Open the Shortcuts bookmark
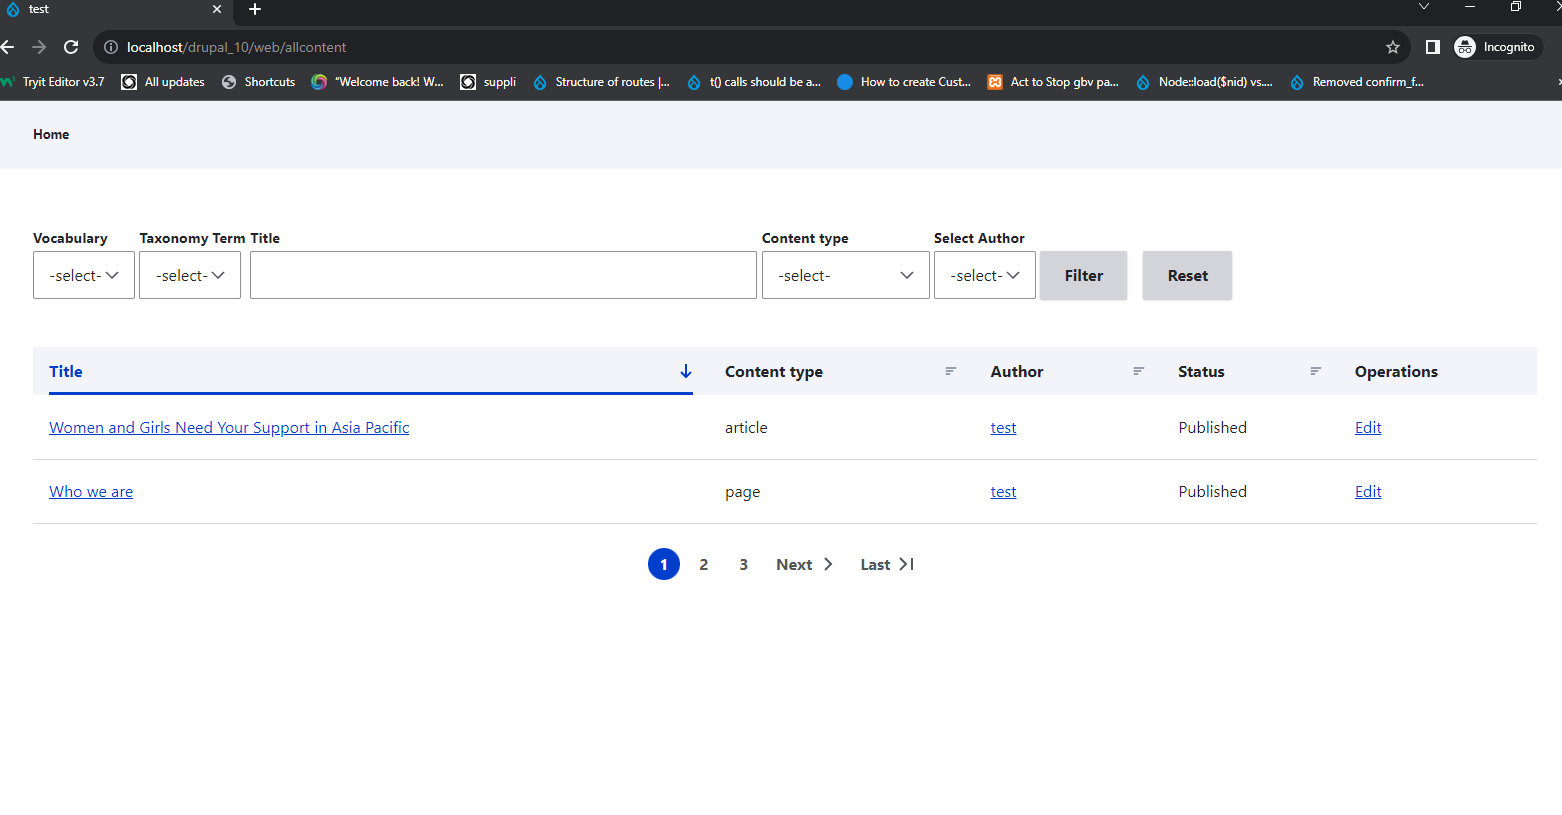The width and height of the screenshot is (1562, 815). [x=259, y=82]
